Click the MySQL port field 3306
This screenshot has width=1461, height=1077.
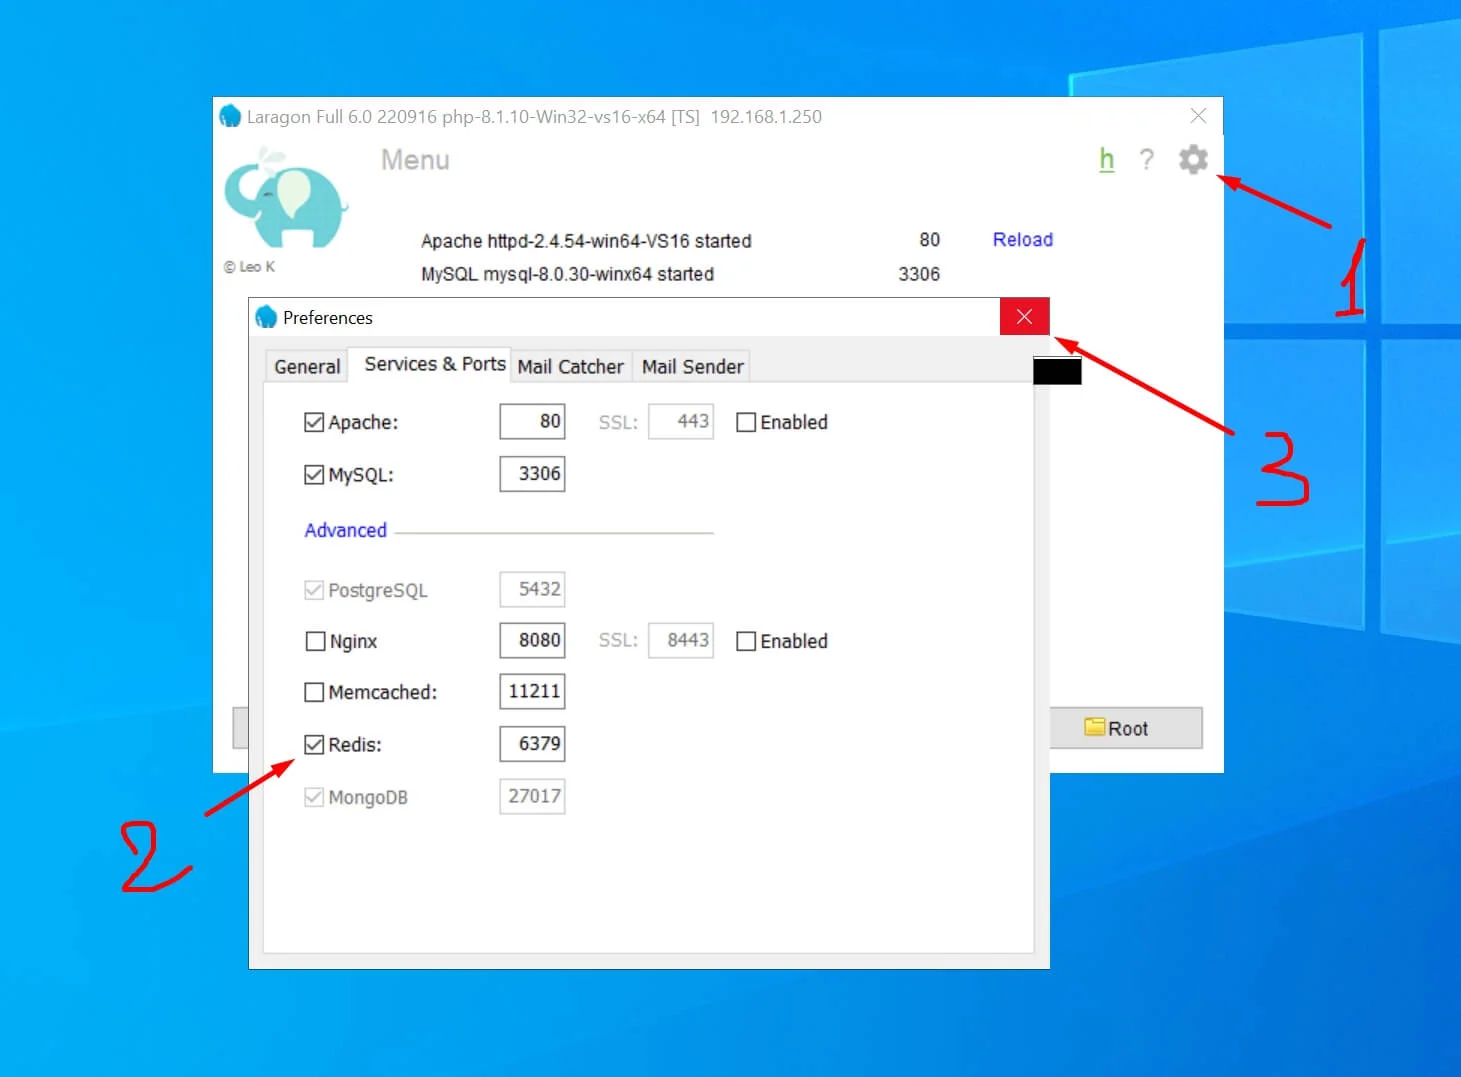coord(532,473)
